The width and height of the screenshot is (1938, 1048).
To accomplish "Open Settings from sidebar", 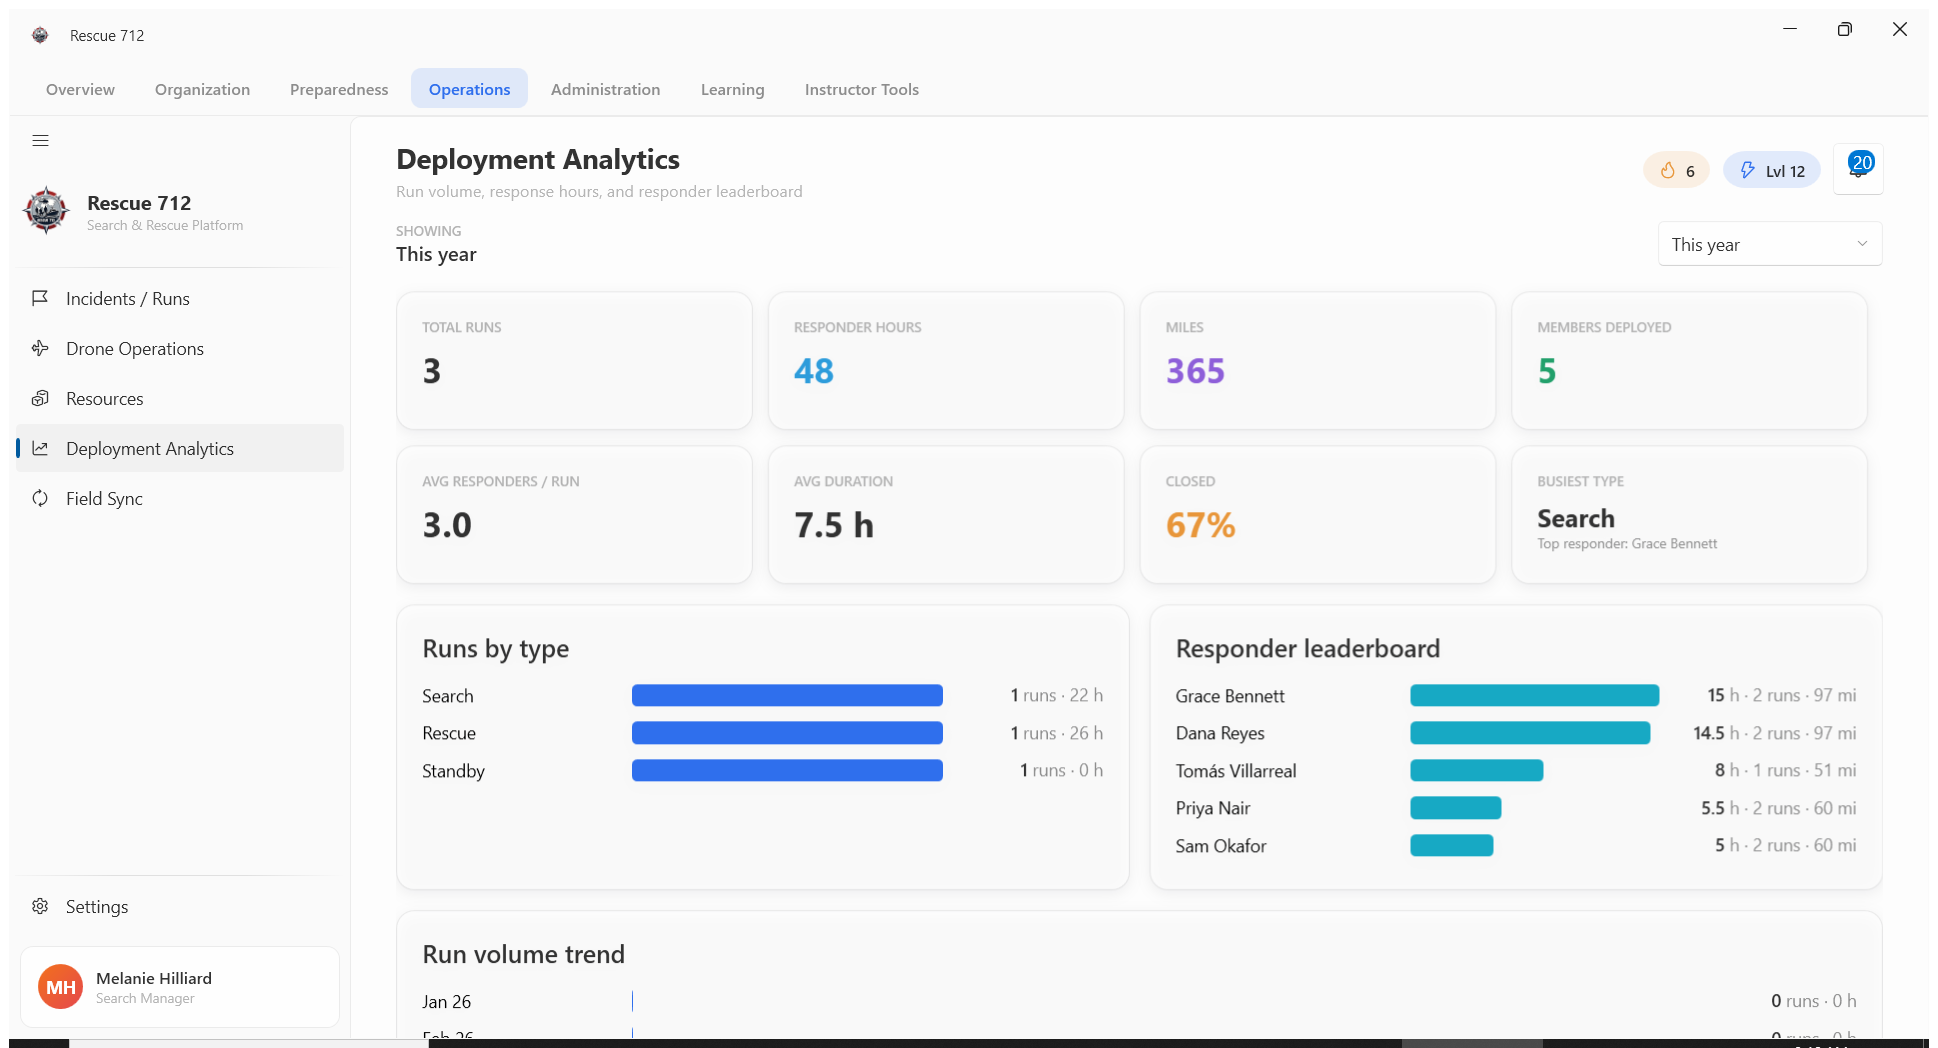I will [x=180, y=906].
